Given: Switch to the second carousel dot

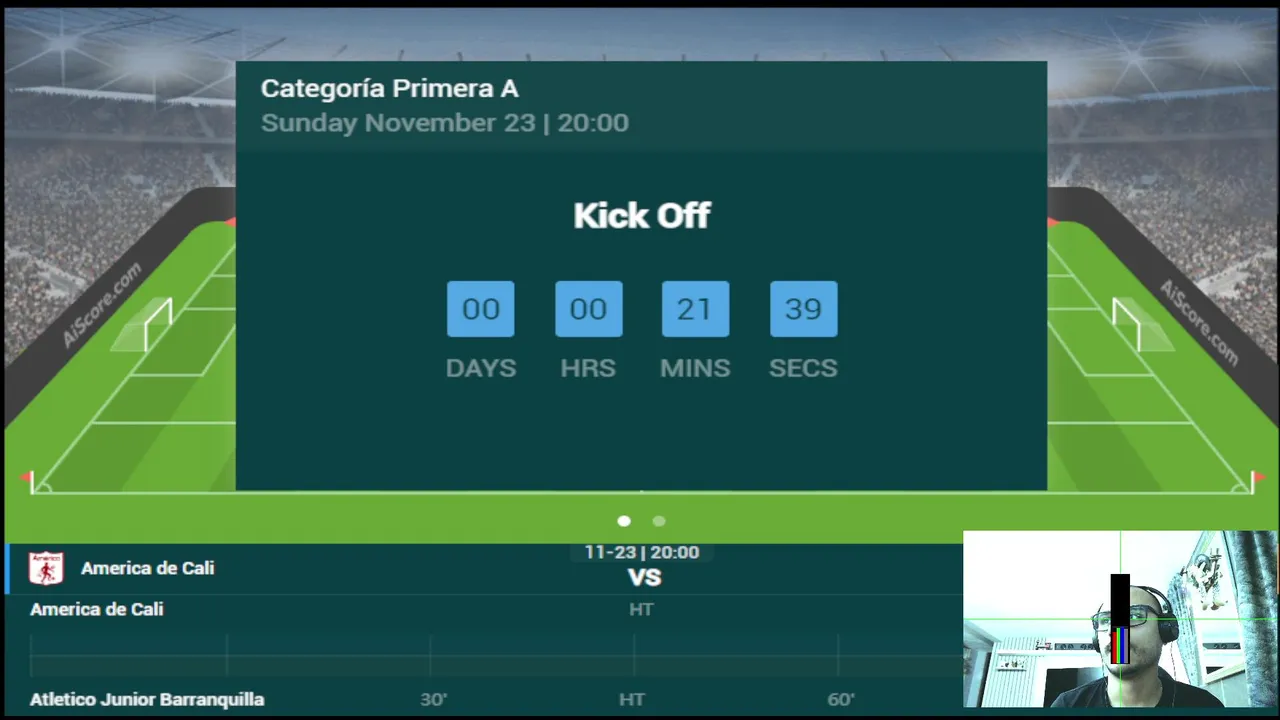Looking at the screenshot, I should pos(659,521).
